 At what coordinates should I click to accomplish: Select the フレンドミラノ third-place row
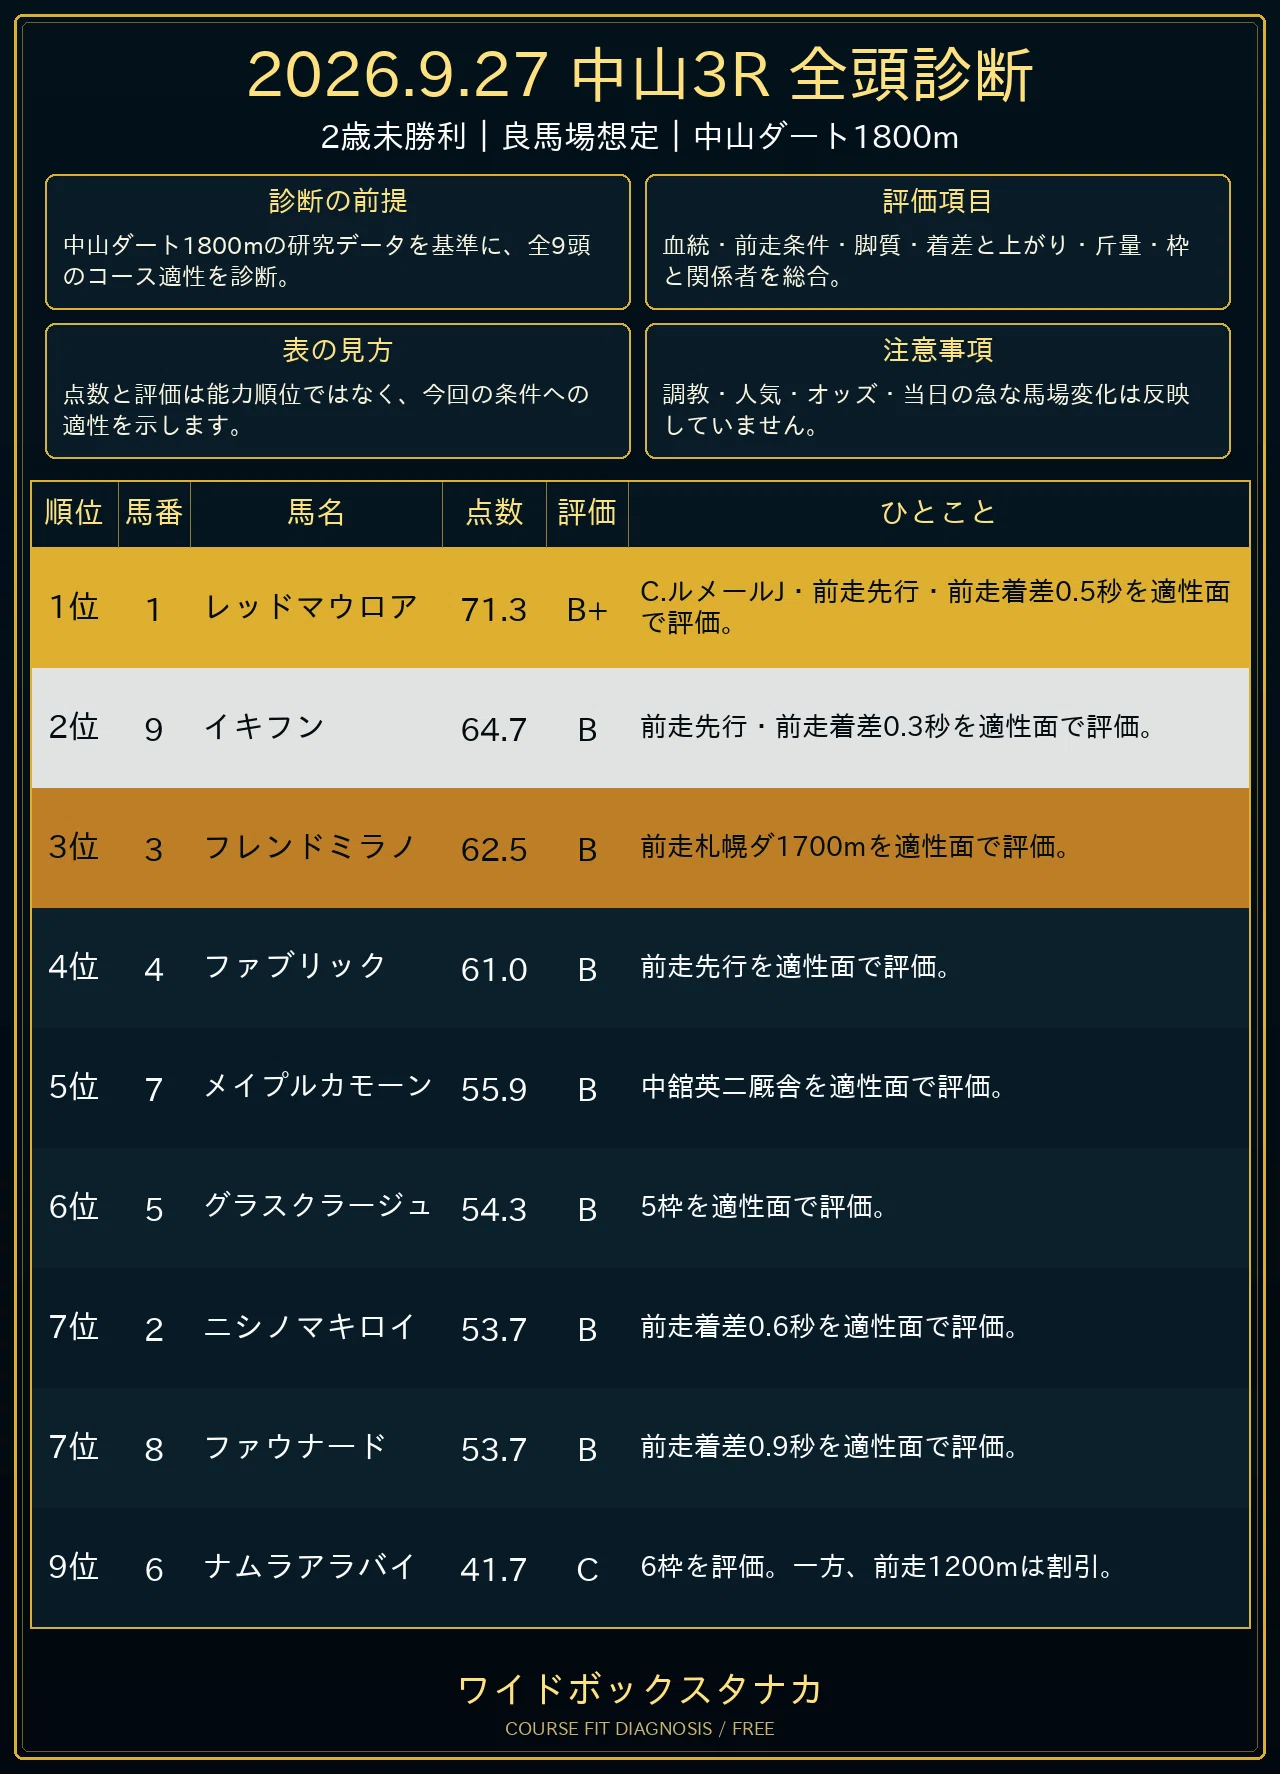640,848
